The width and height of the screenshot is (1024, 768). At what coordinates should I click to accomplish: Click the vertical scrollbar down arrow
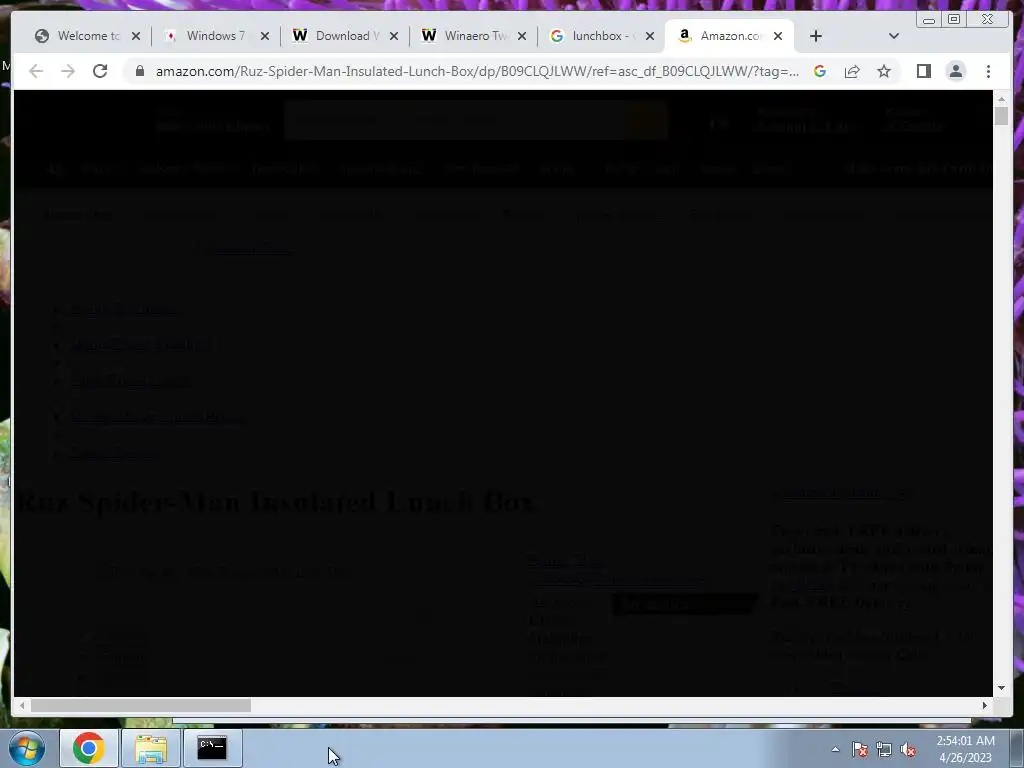click(1001, 688)
